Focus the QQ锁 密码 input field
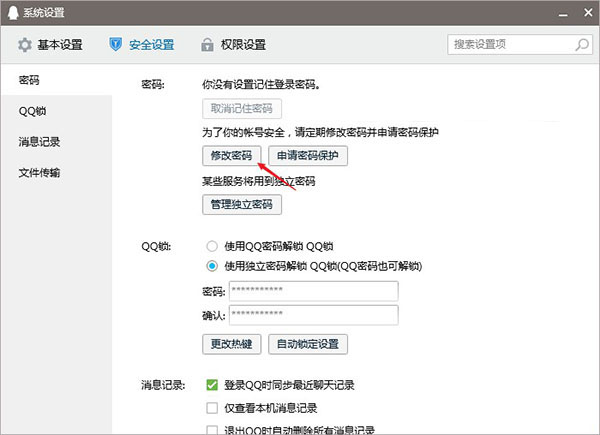Viewport: 600px width, 435px height. 313,291
